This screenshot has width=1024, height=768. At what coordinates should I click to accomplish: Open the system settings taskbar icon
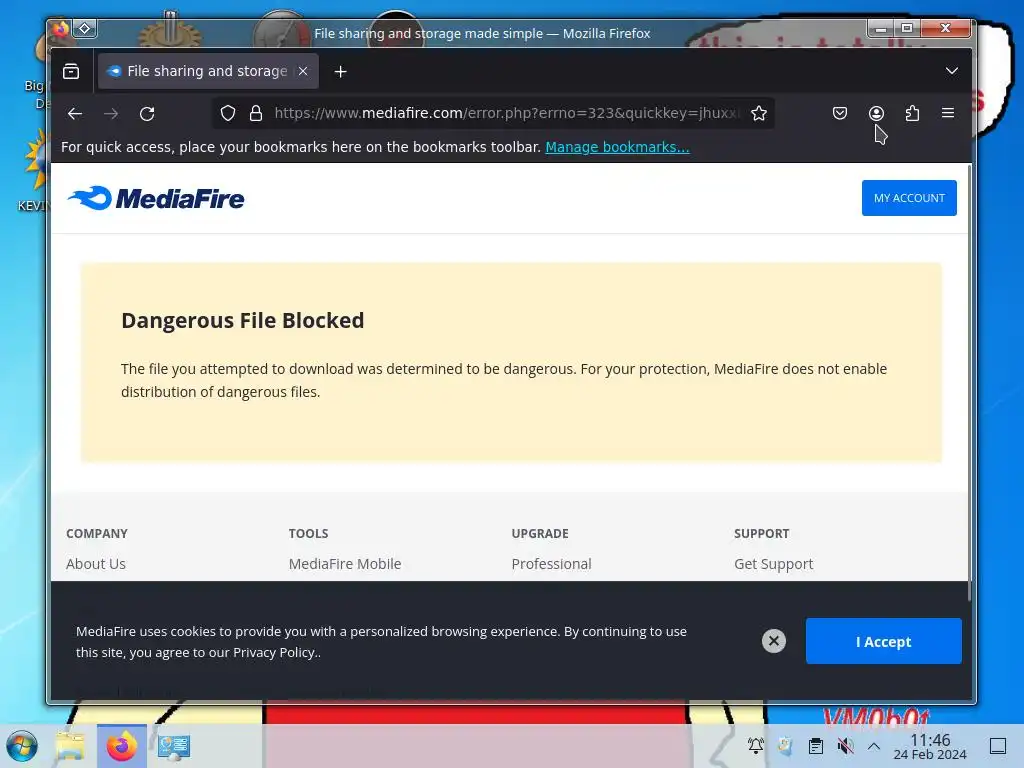[x=174, y=746]
